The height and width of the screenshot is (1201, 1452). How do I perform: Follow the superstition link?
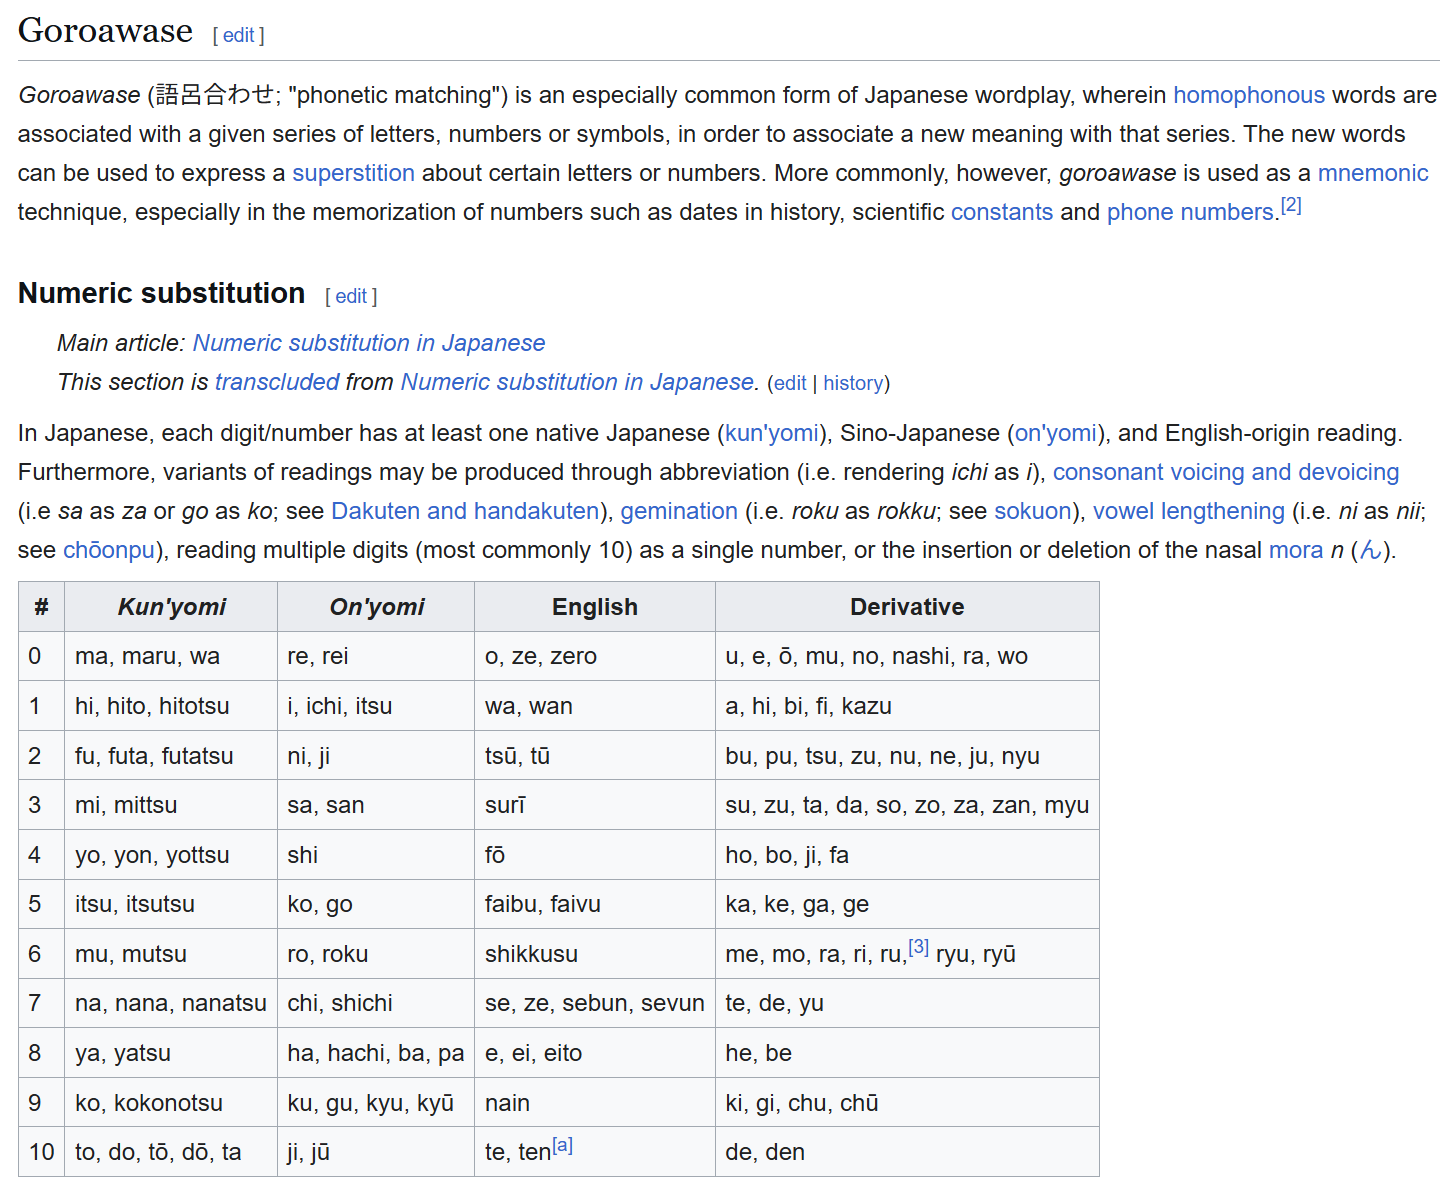tap(353, 173)
